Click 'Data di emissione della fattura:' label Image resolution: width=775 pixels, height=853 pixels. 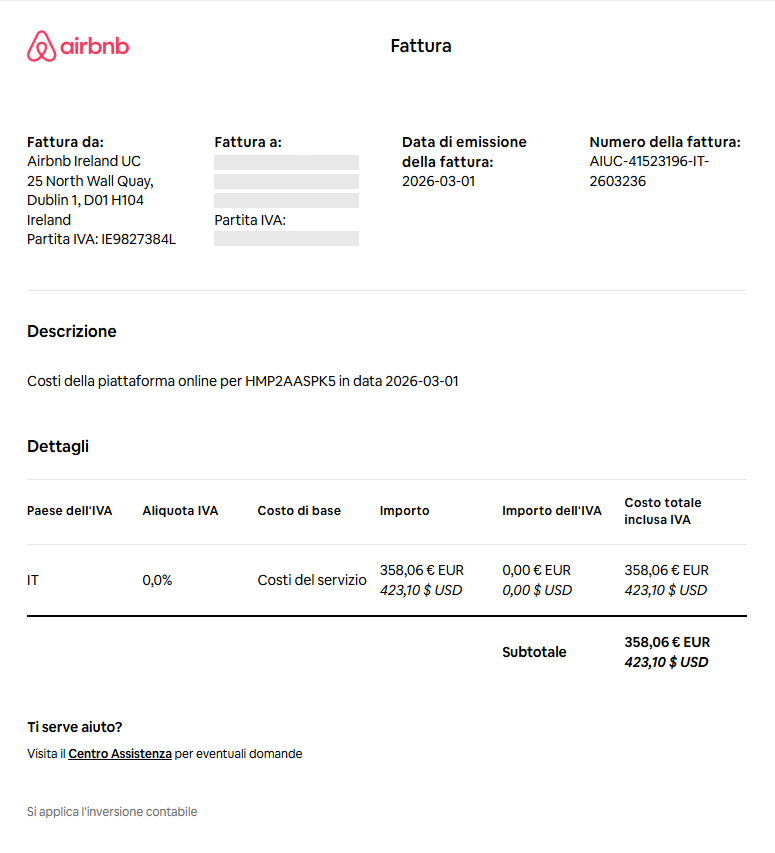(464, 152)
